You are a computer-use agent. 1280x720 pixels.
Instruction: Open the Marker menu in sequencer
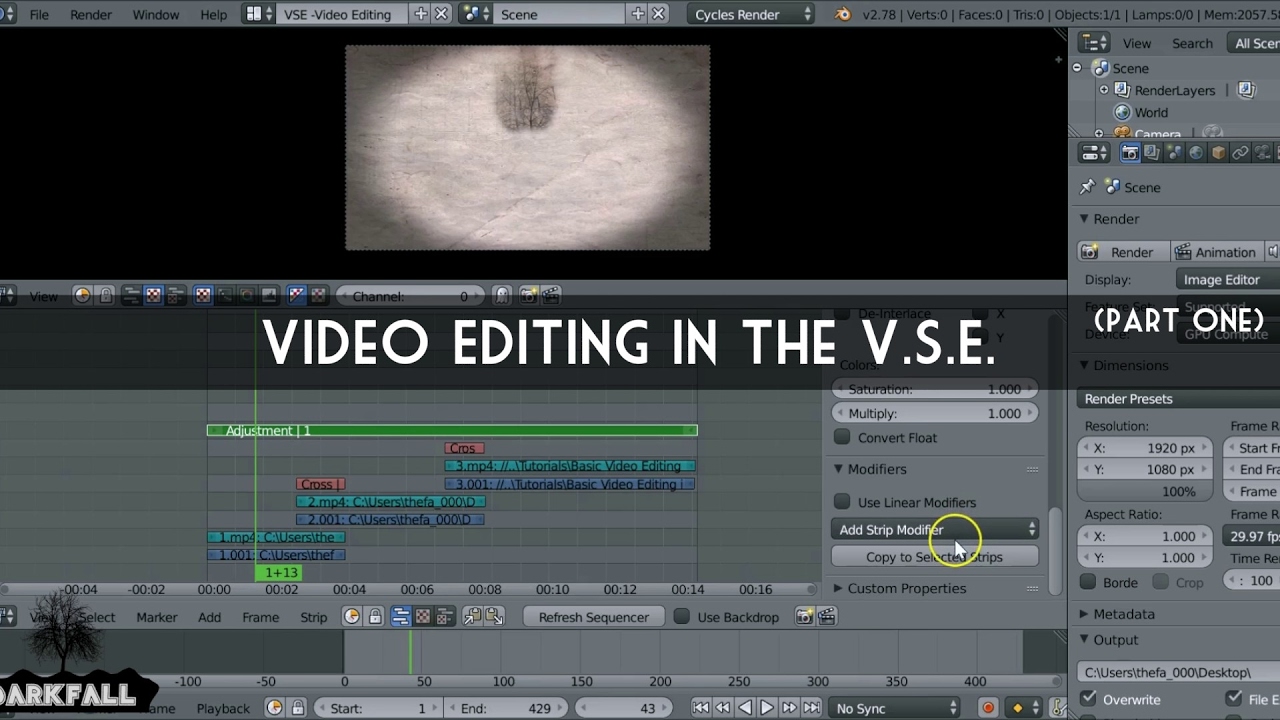[x=157, y=617]
